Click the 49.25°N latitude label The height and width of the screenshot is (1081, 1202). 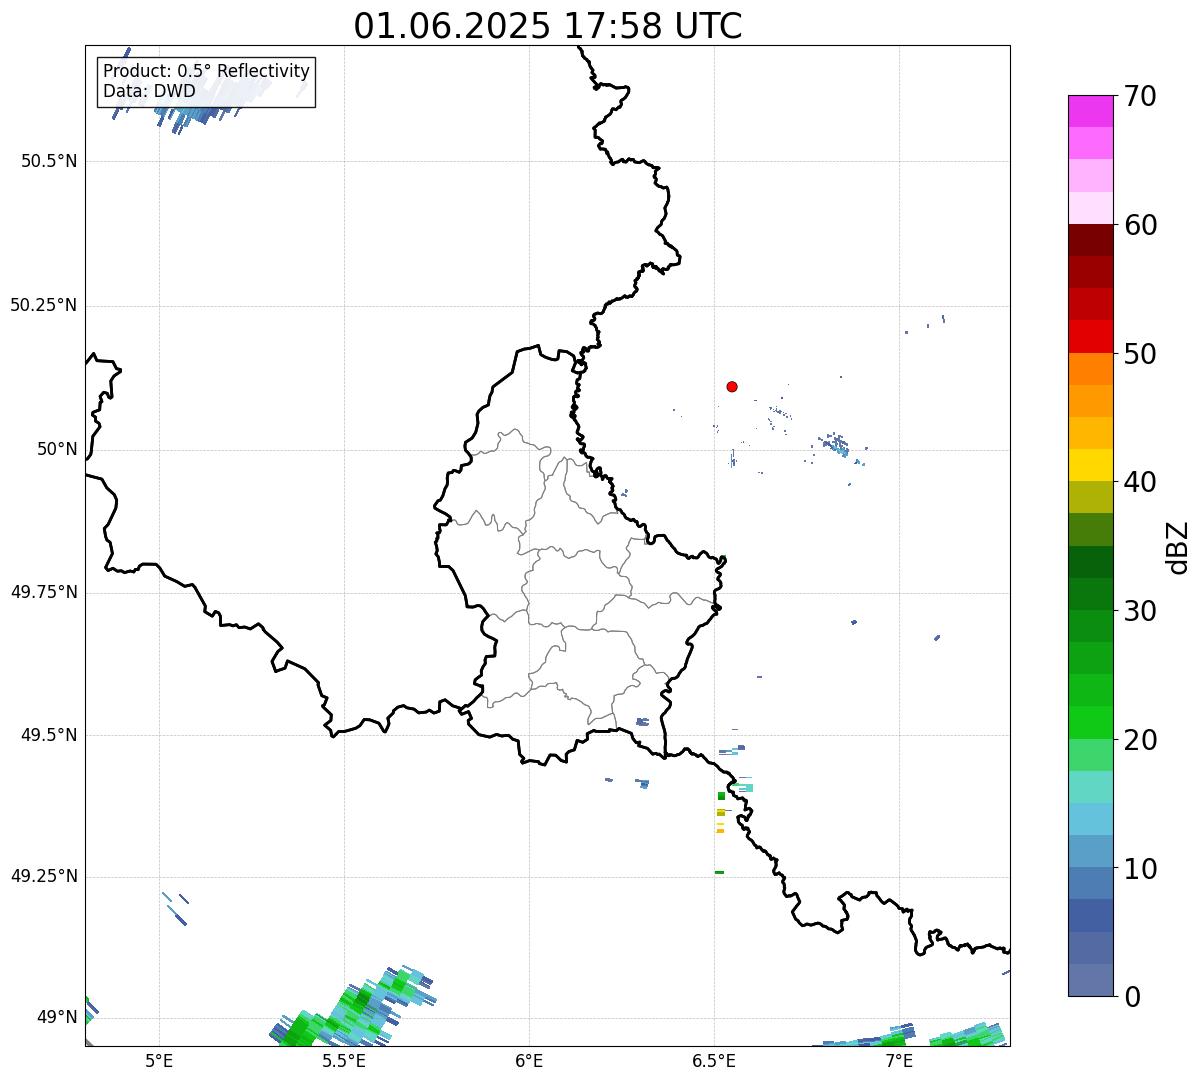(x=43, y=877)
